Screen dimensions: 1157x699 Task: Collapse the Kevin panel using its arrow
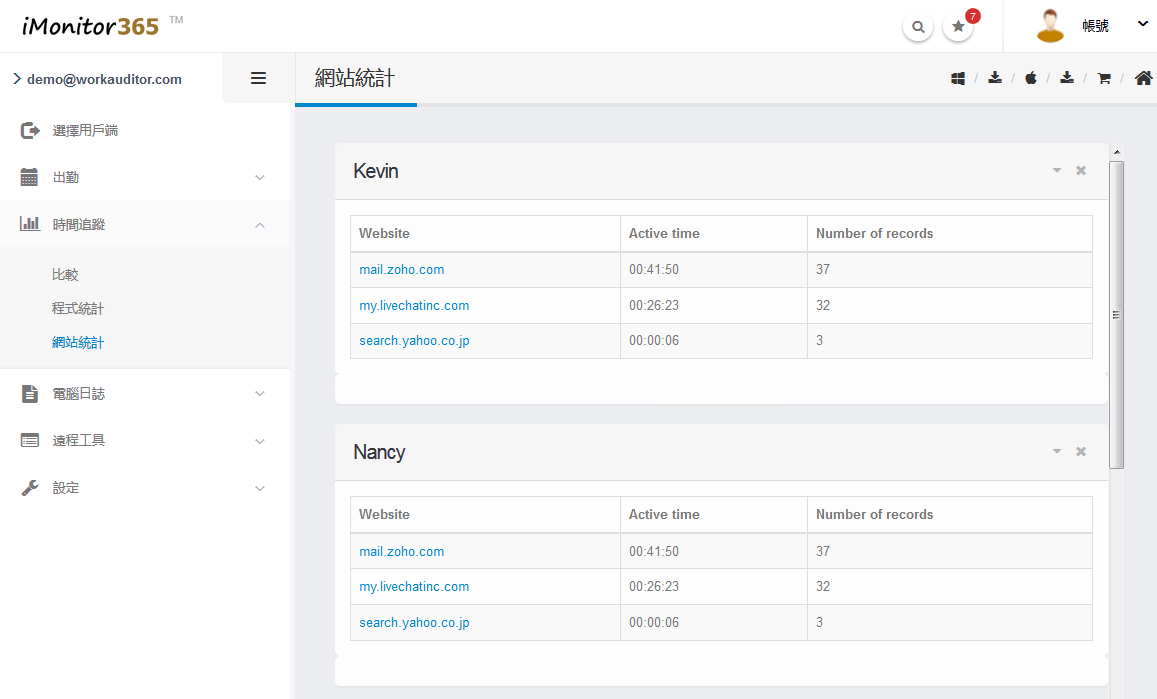pyautogui.click(x=1057, y=171)
